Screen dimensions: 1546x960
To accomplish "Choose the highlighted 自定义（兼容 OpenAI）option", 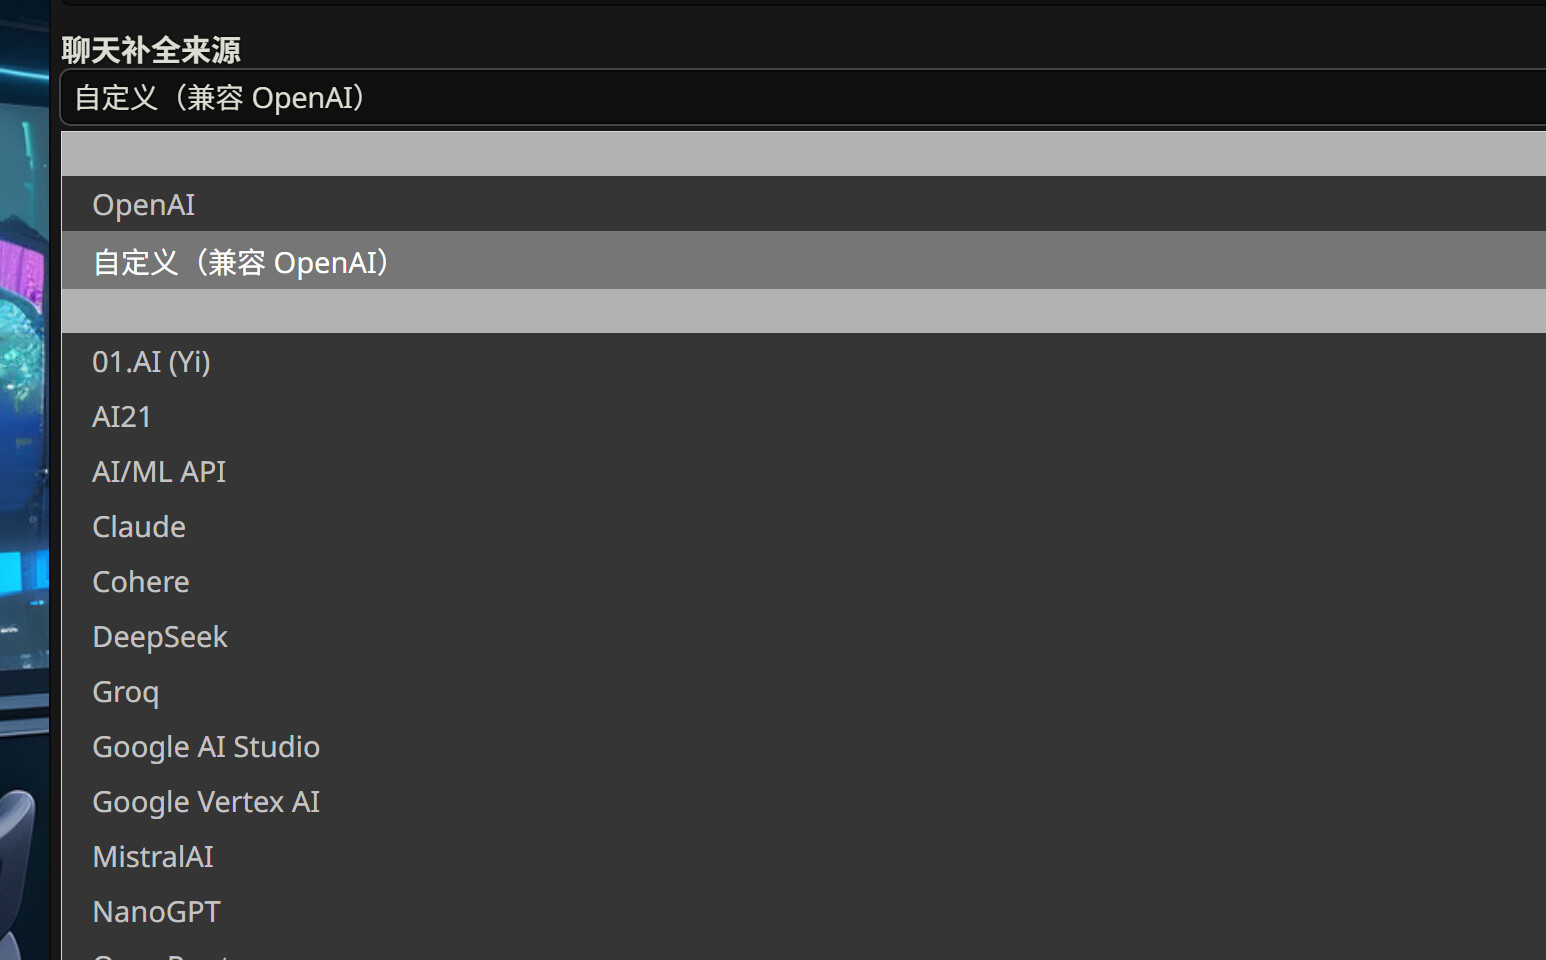I will (240, 262).
